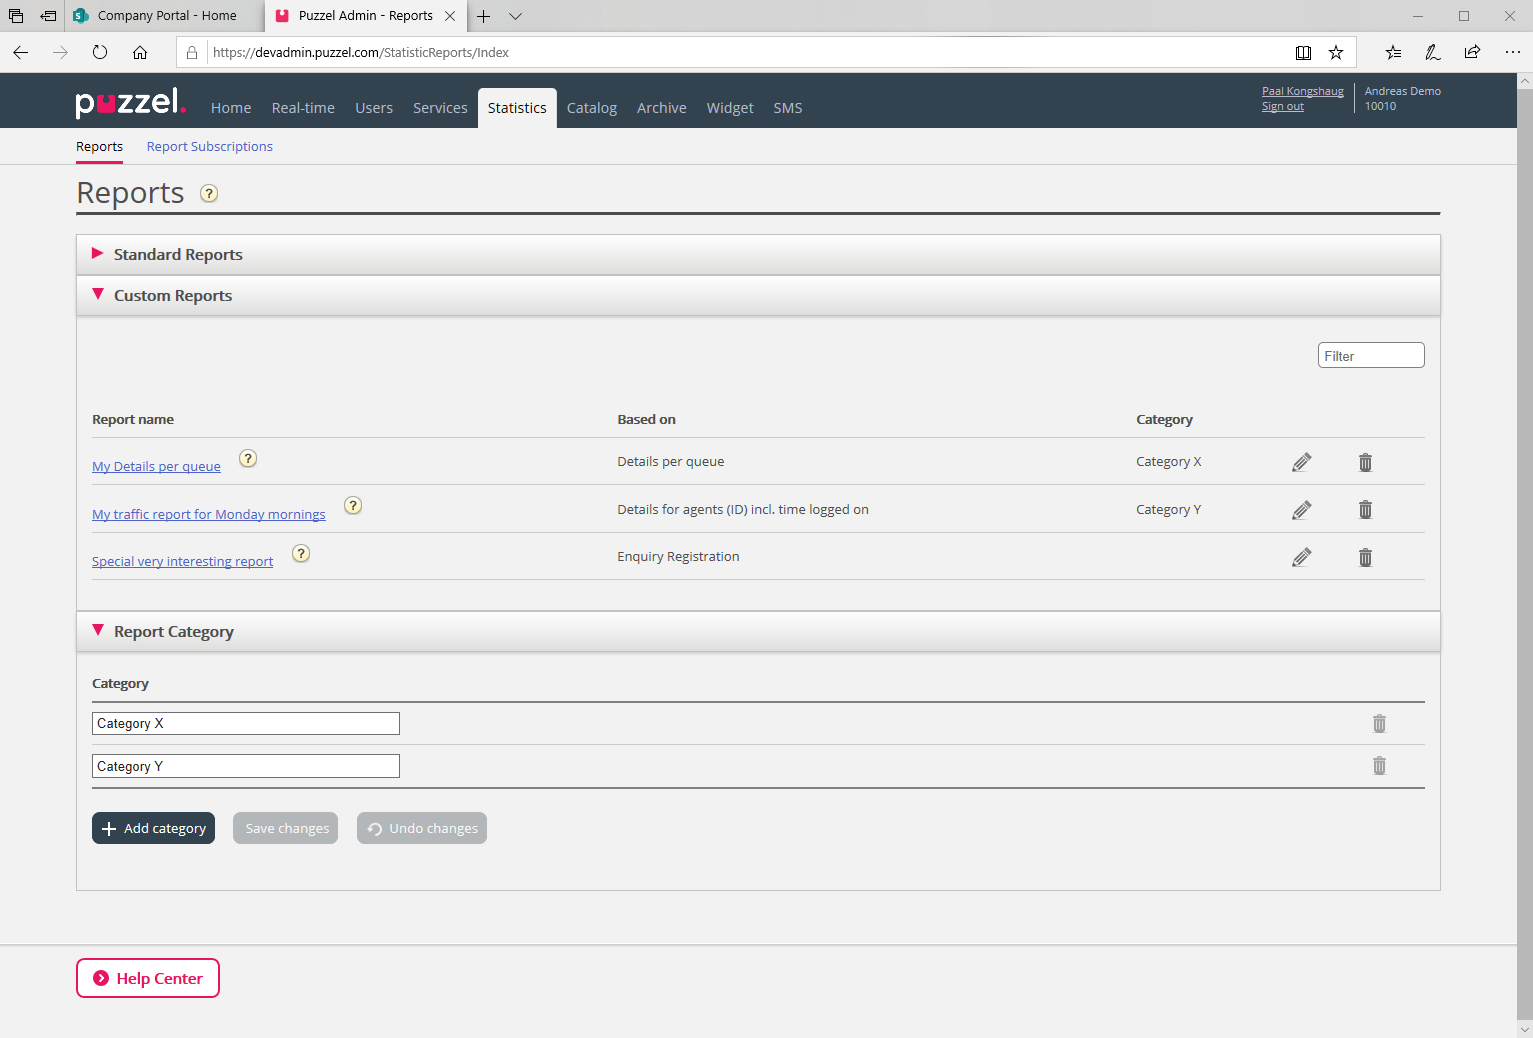Add this page to browser favorites star

click(1336, 53)
